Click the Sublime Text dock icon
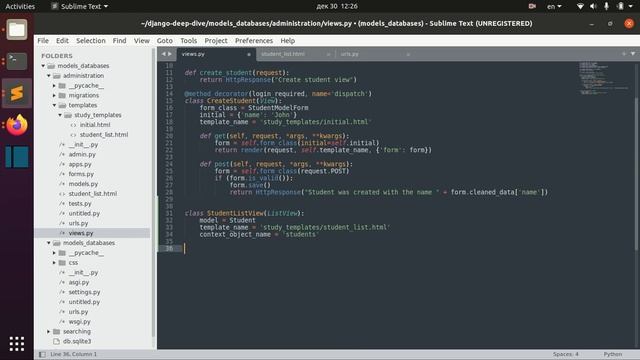 (17, 93)
